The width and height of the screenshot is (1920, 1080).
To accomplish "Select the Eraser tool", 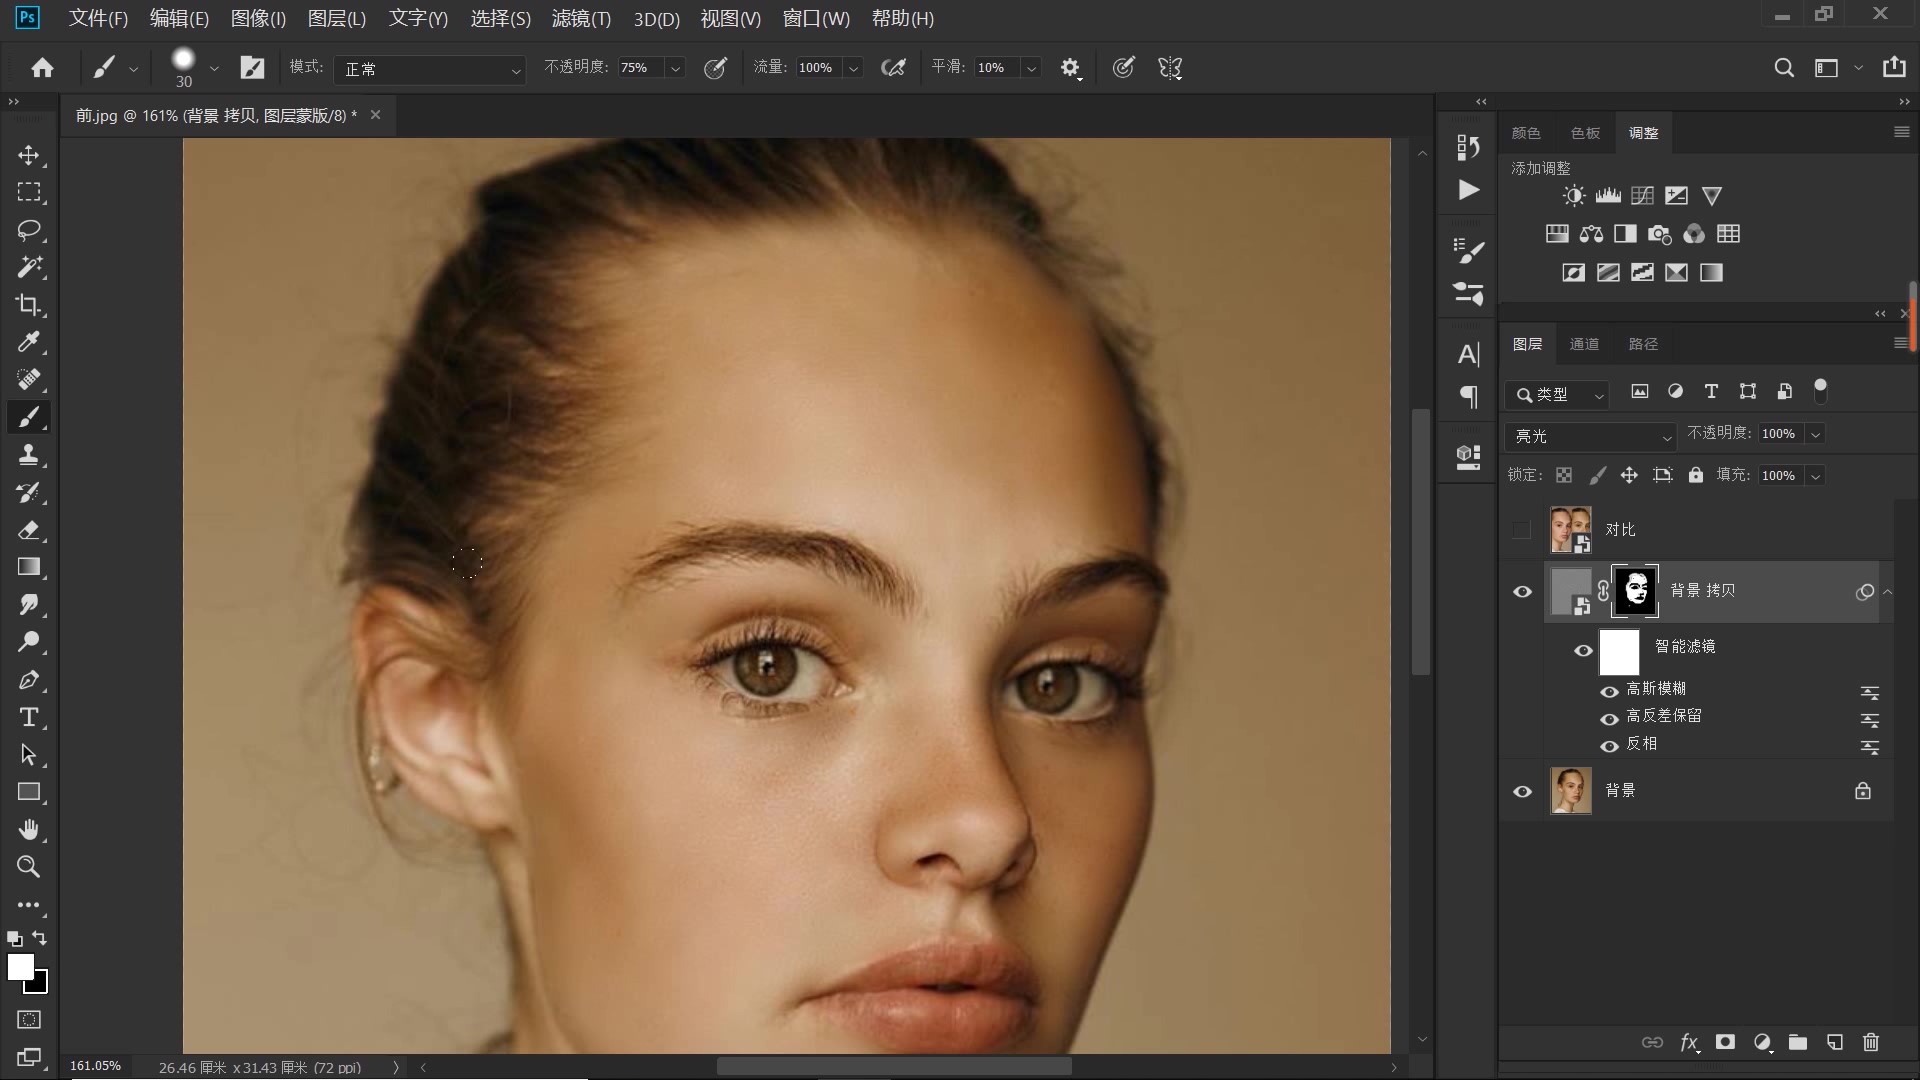I will [x=28, y=530].
